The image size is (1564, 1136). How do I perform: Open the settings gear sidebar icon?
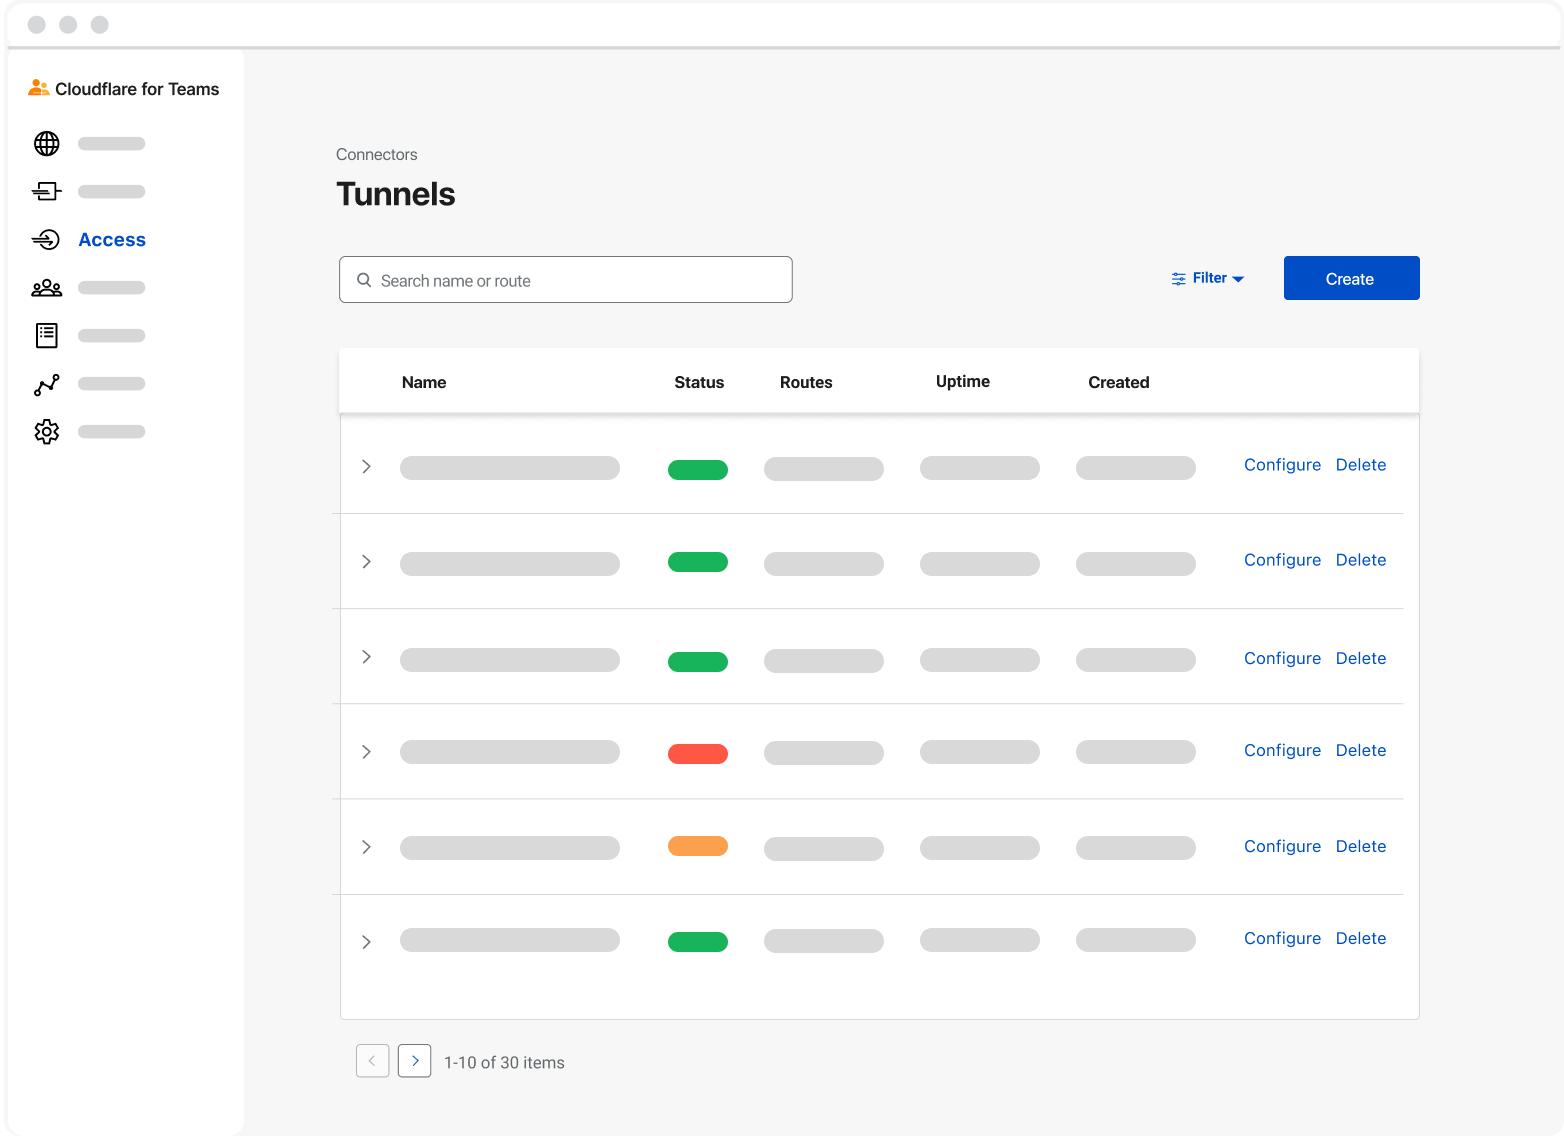tap(47, 432)
